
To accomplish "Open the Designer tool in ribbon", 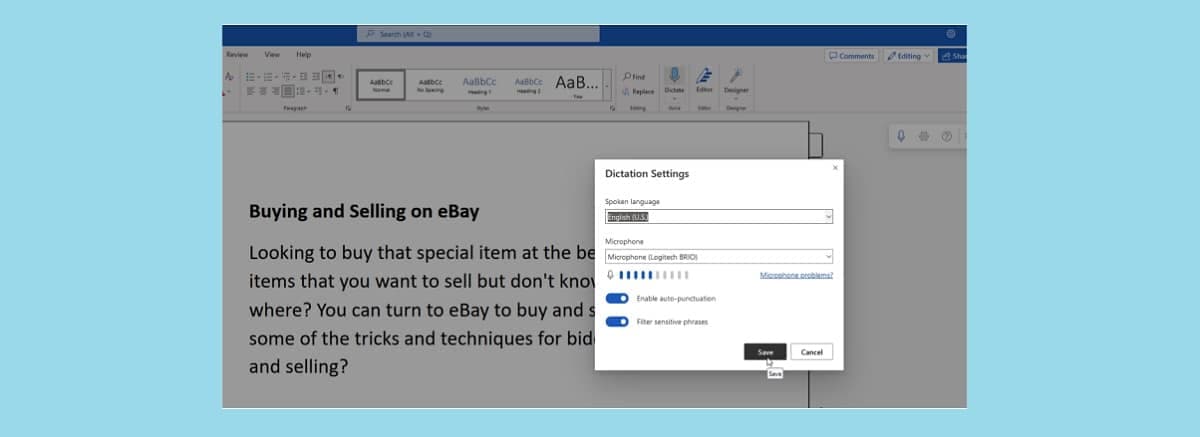I will click(736, 76).
